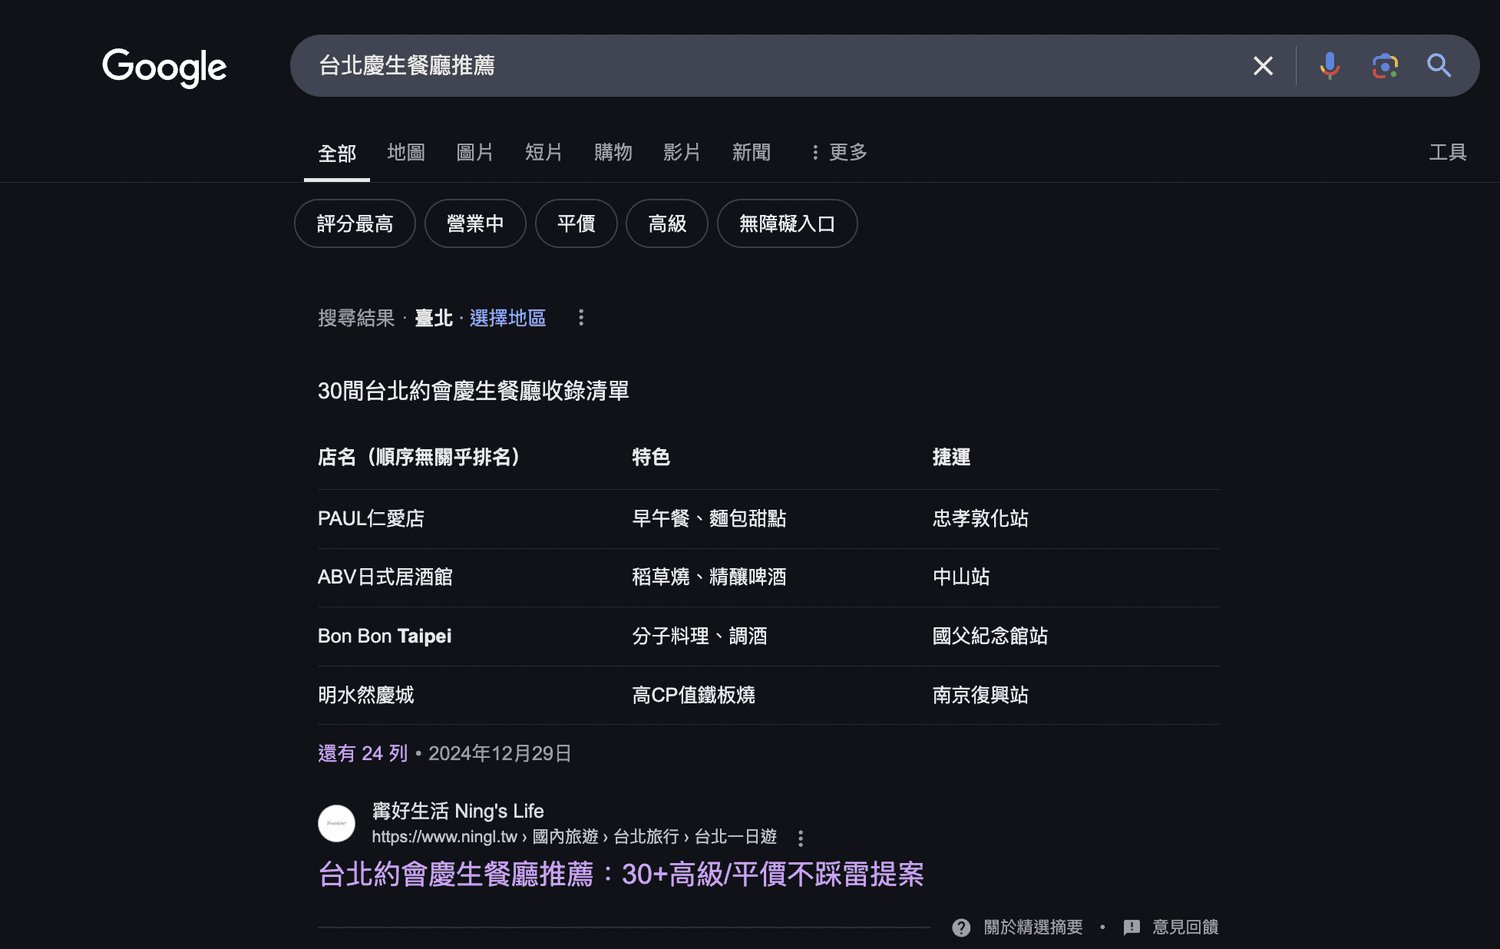
Task: Open result 台北約會慶生餐廳推薦：30+高級/平價不踩雷提案
Action: click(621, 874)
